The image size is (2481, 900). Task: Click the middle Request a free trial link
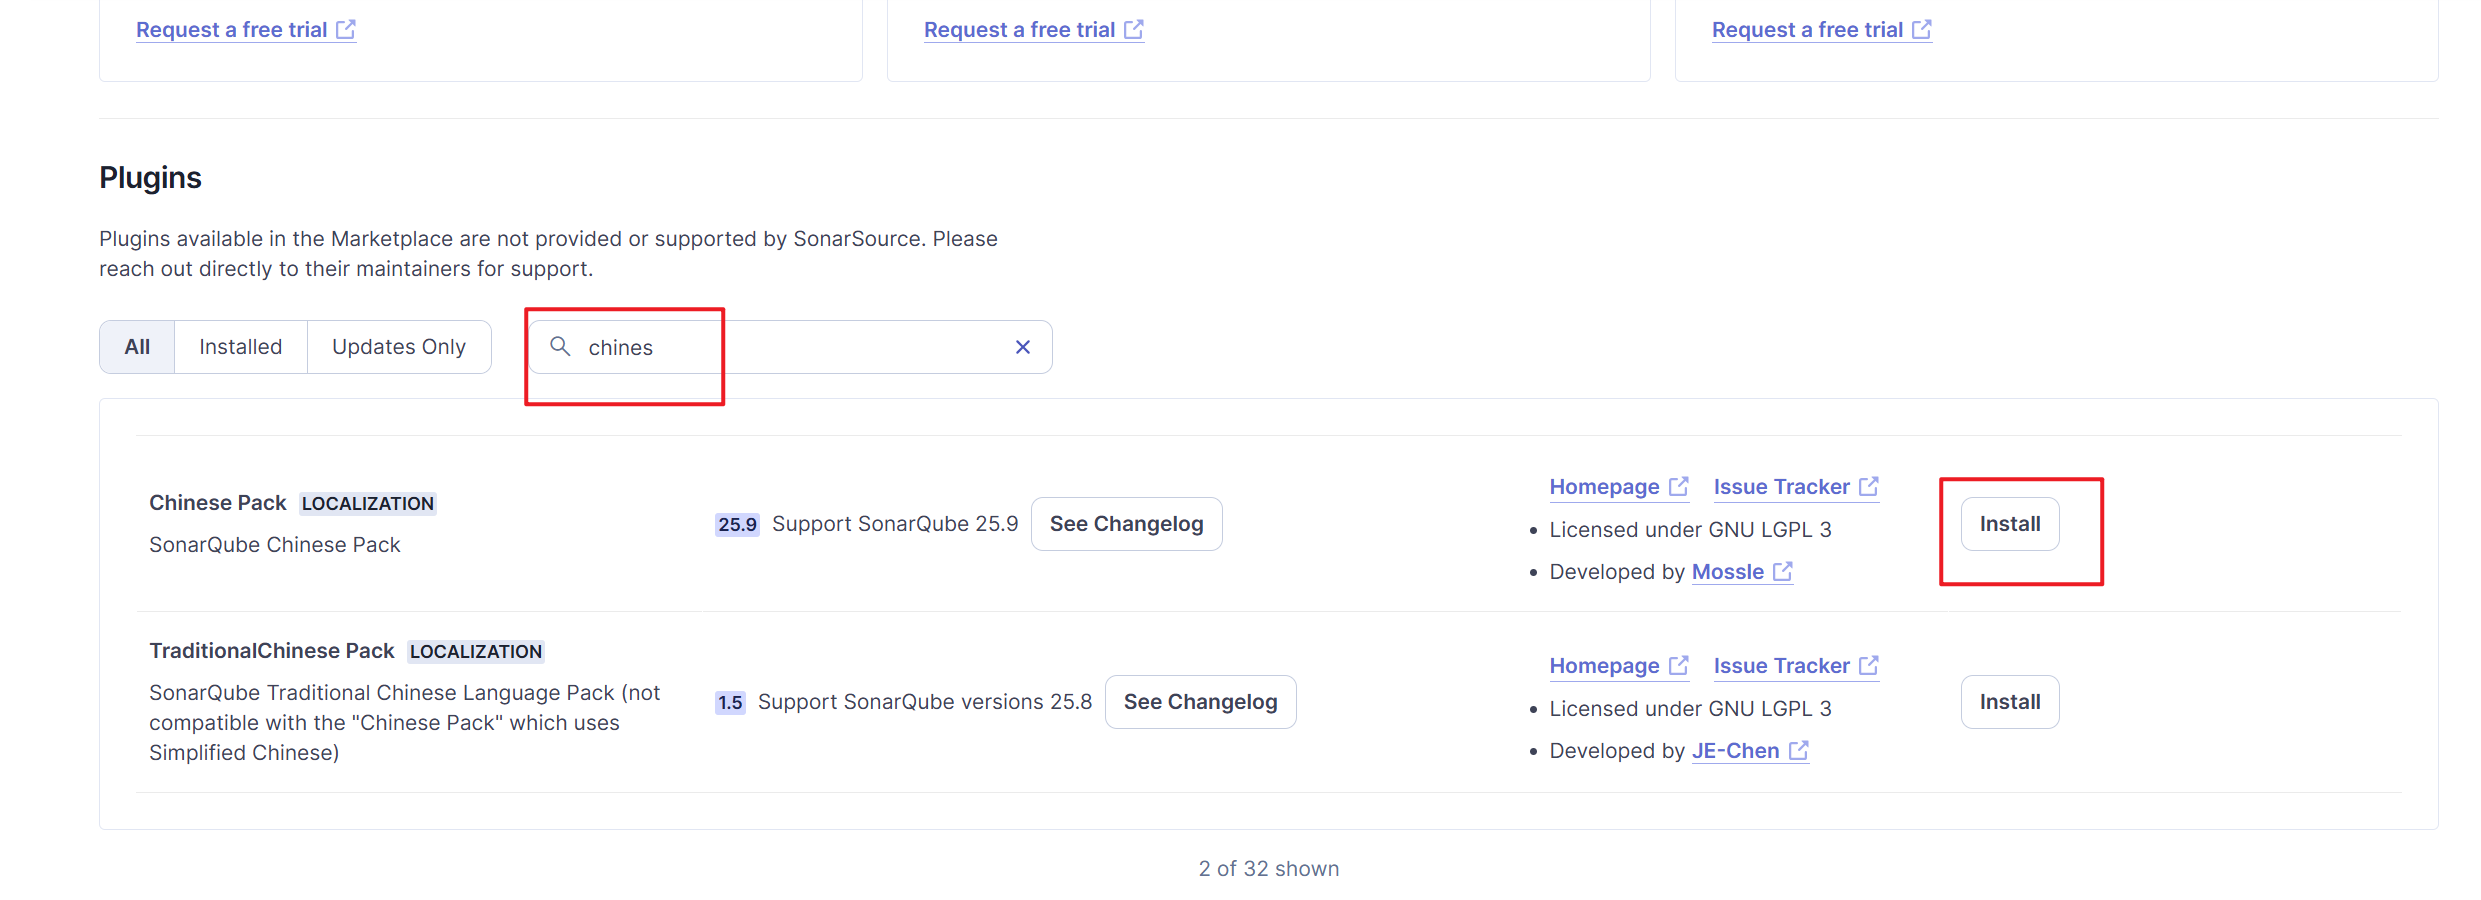(x=1034, y=30)
